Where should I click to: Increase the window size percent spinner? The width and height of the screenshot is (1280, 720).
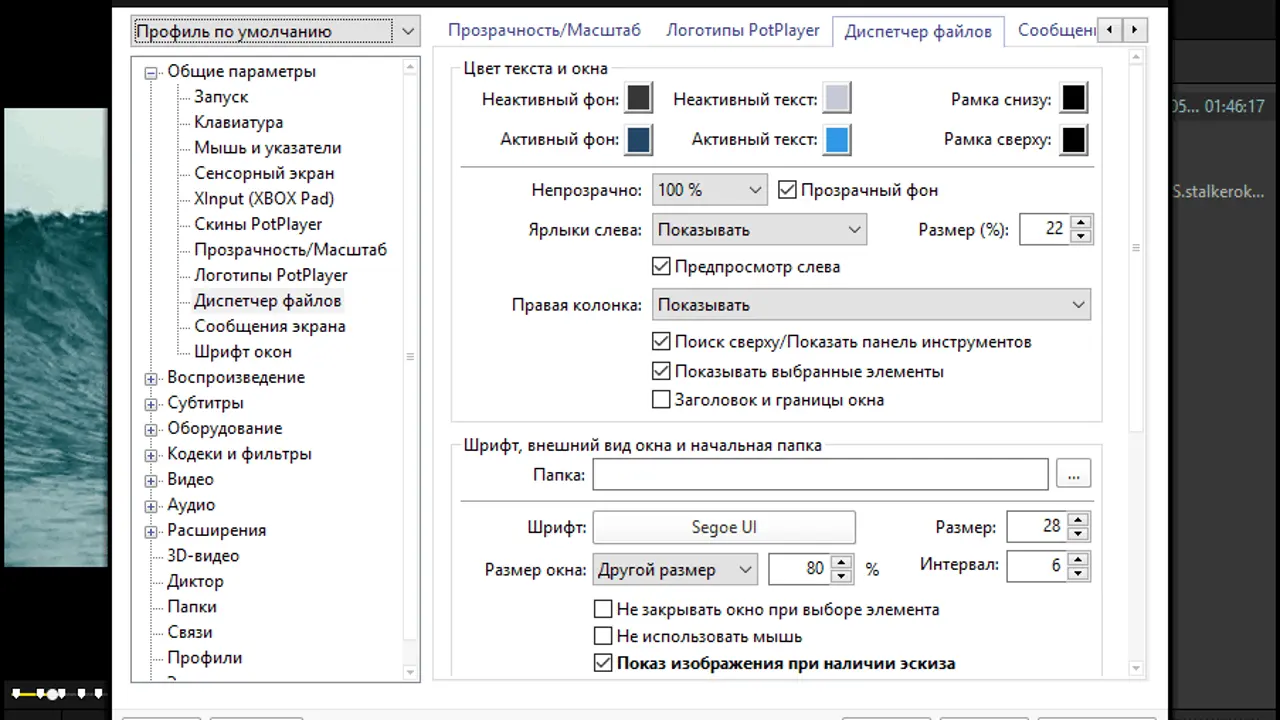click(842, 563)
